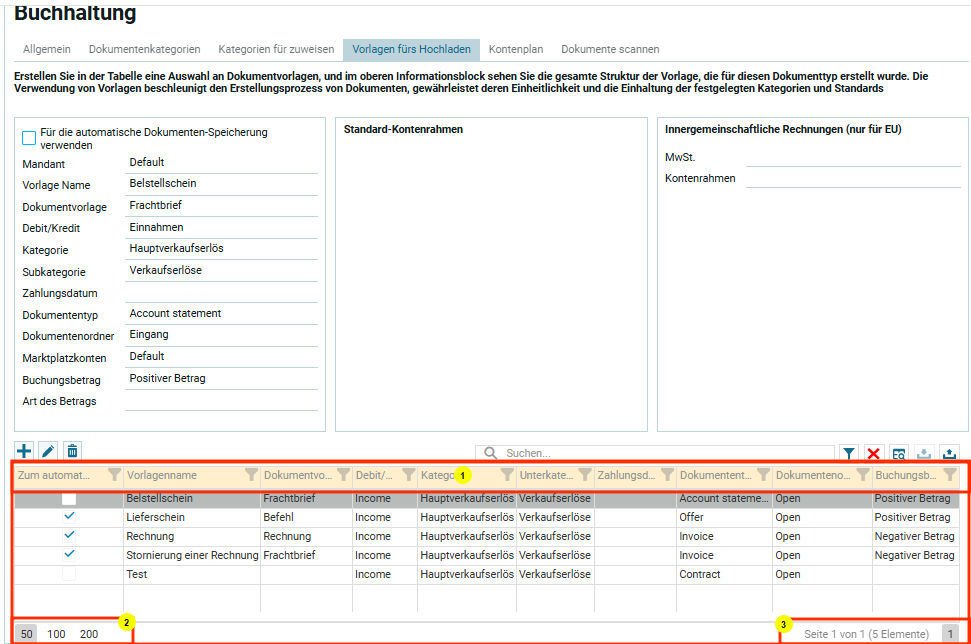Screen dimensions: 971x644
Task: Set page size to 100 rows
Action: 56,634
